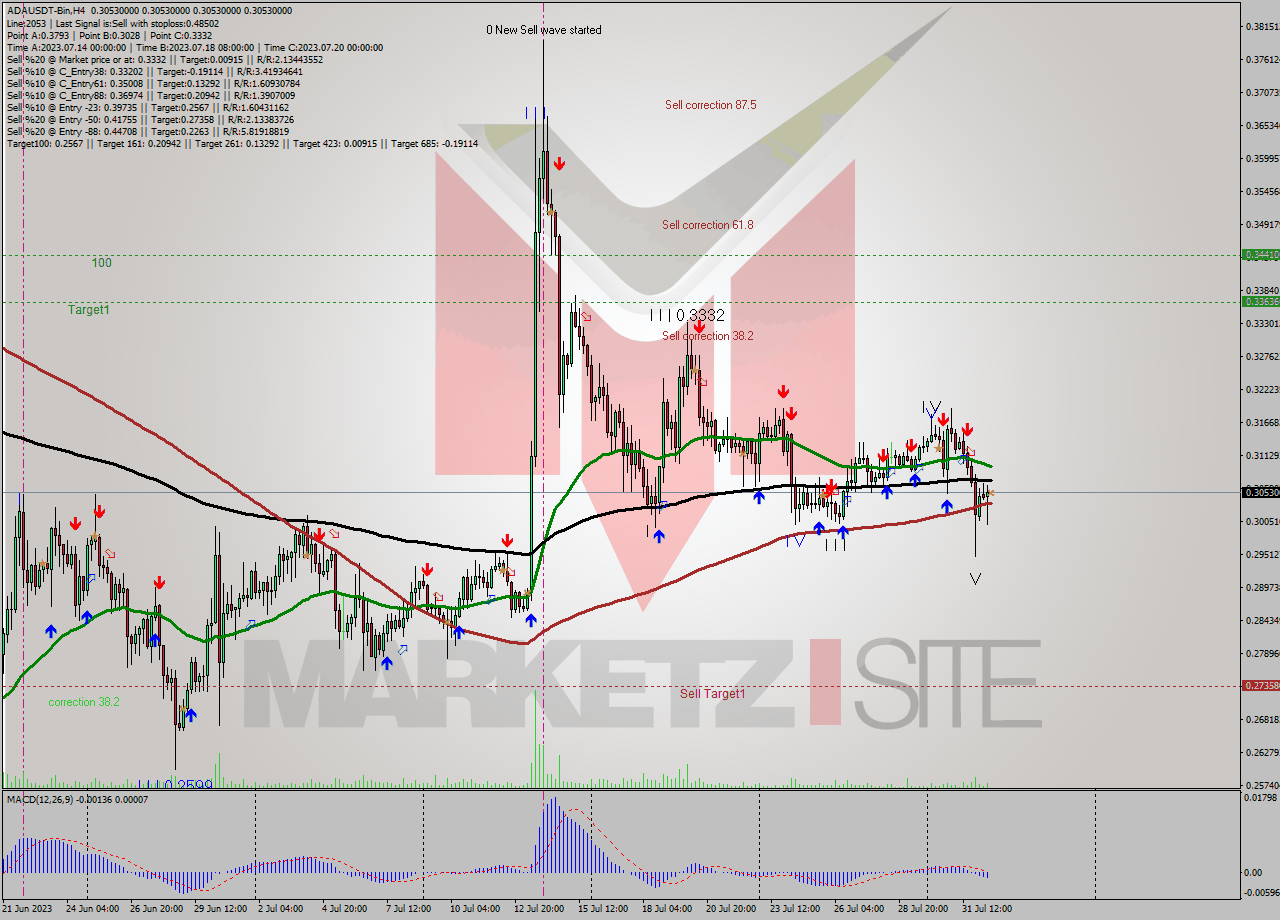This screenshot has width=1280, height=920.
Task: Select the 'I I I 0.3332' wave label
Action: (x=687, y=315)
